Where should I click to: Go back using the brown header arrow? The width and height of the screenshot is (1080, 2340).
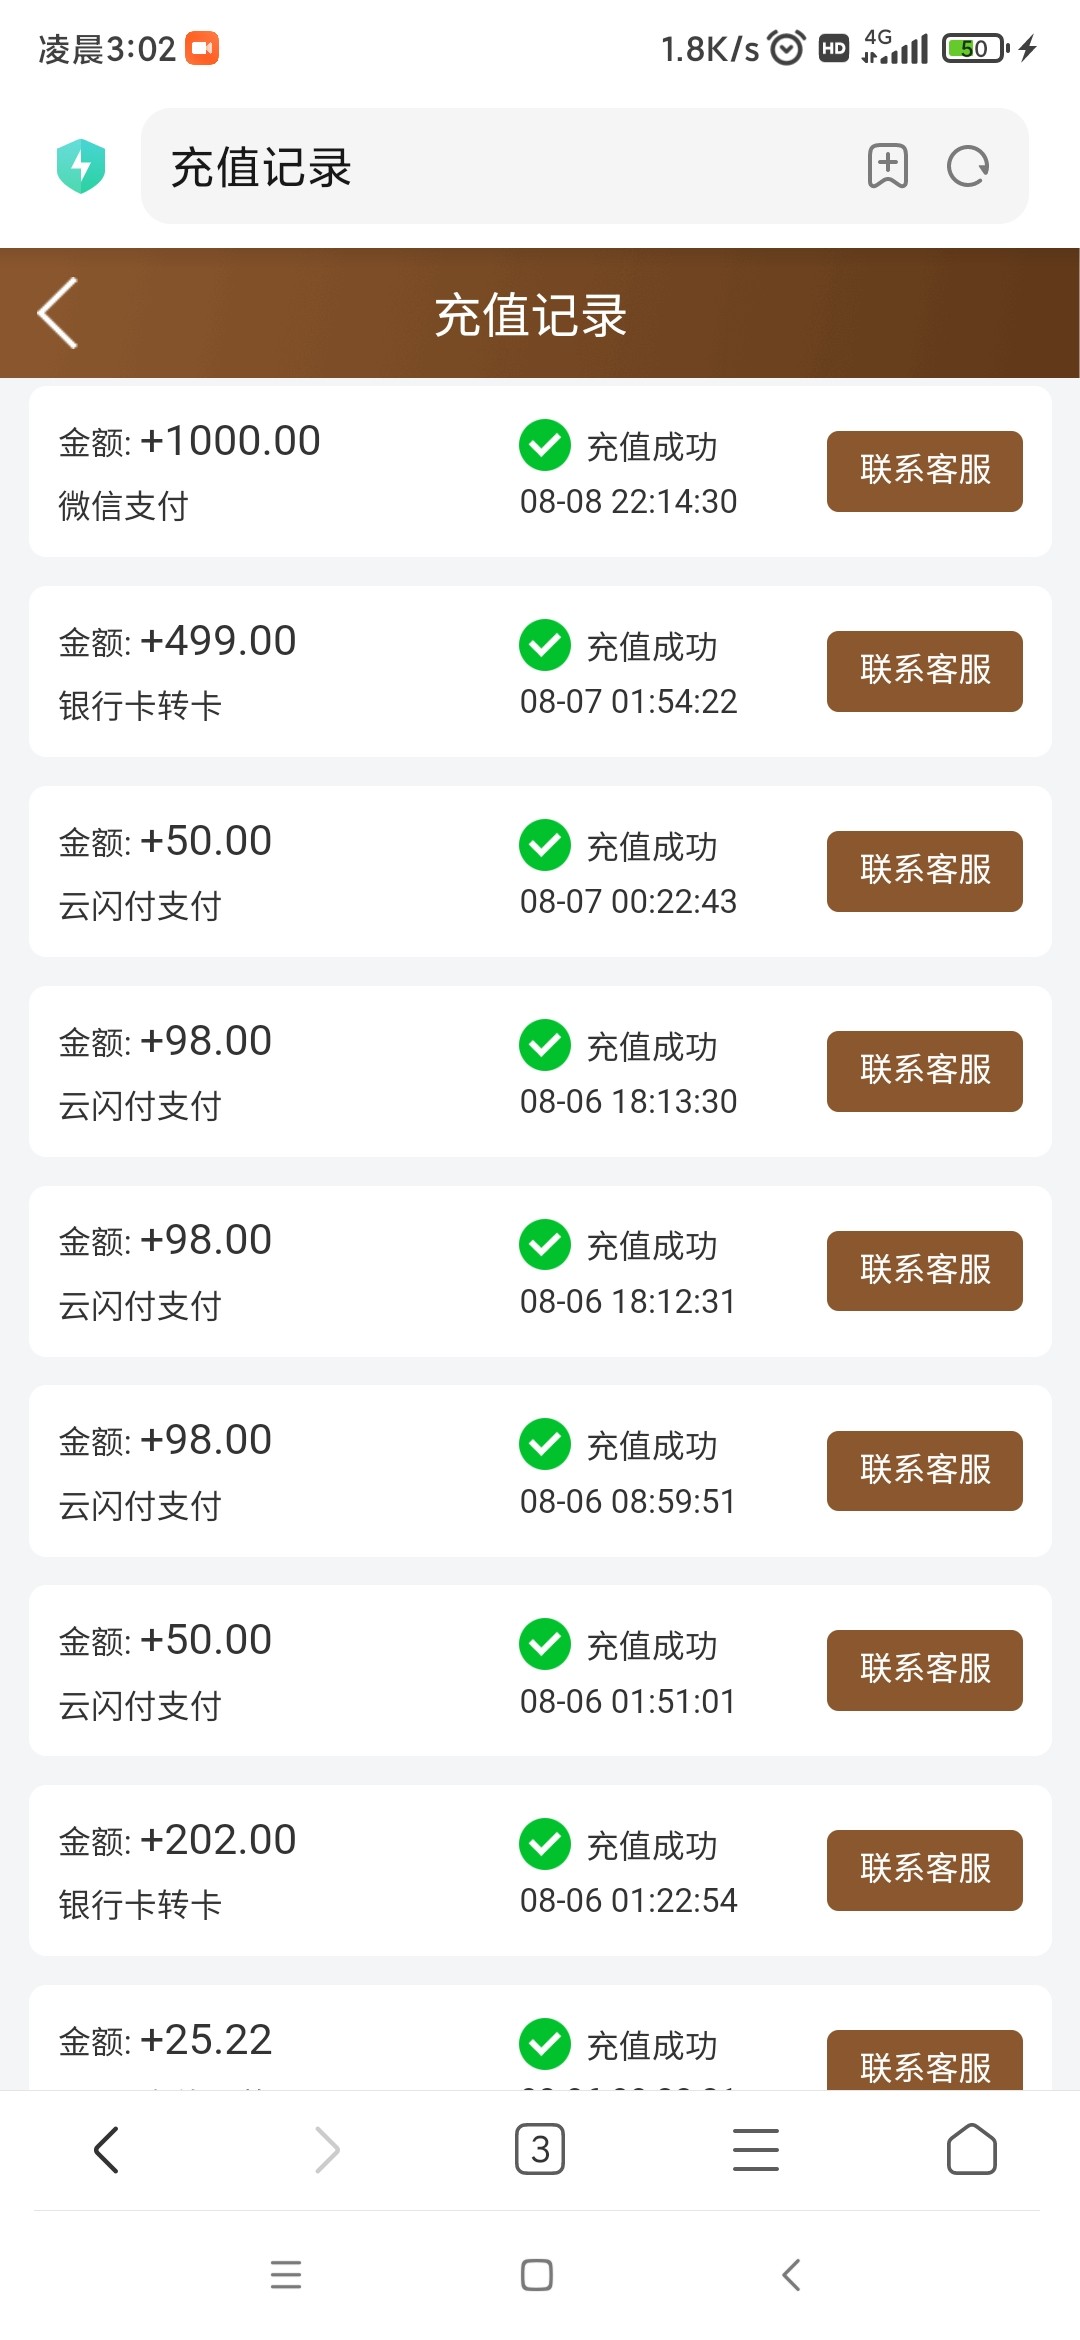click(58, 313)
